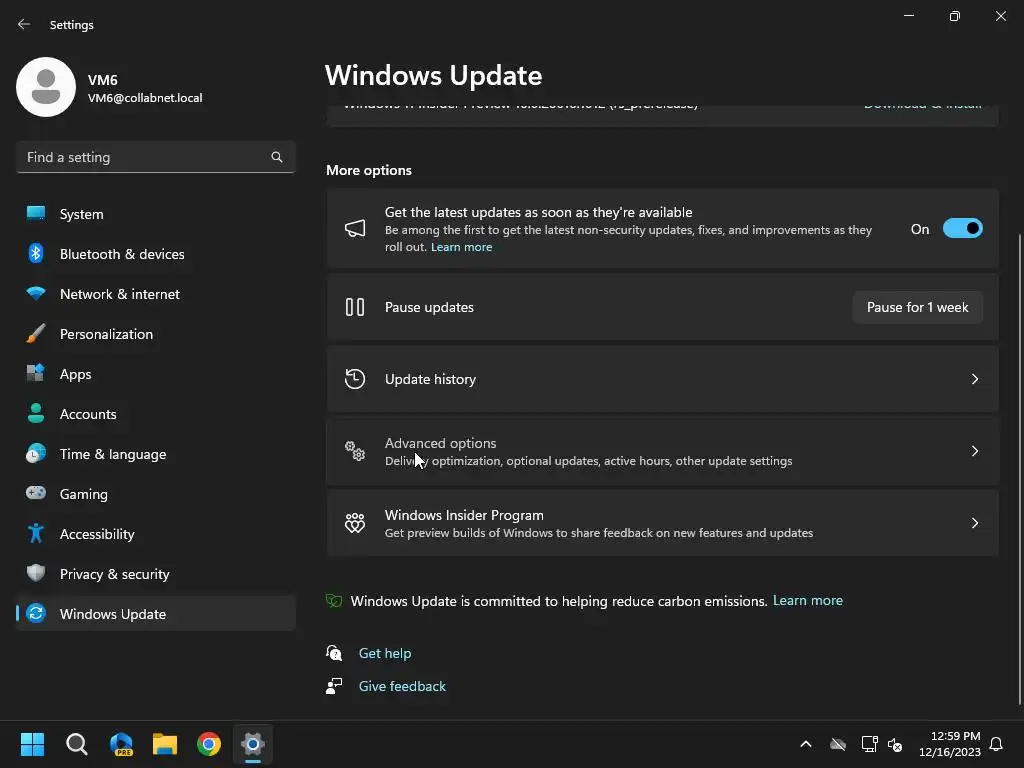Viewport: 1024px width, 768px height.
Task: Open Accounts settings
Action: pos(155,413)
